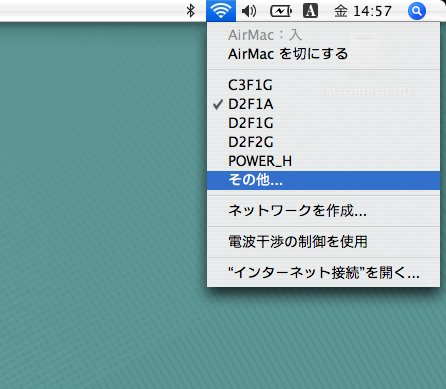Open the battery charging status icon
This screenshot has width=446, height=389.
click(x=281, y=11)
